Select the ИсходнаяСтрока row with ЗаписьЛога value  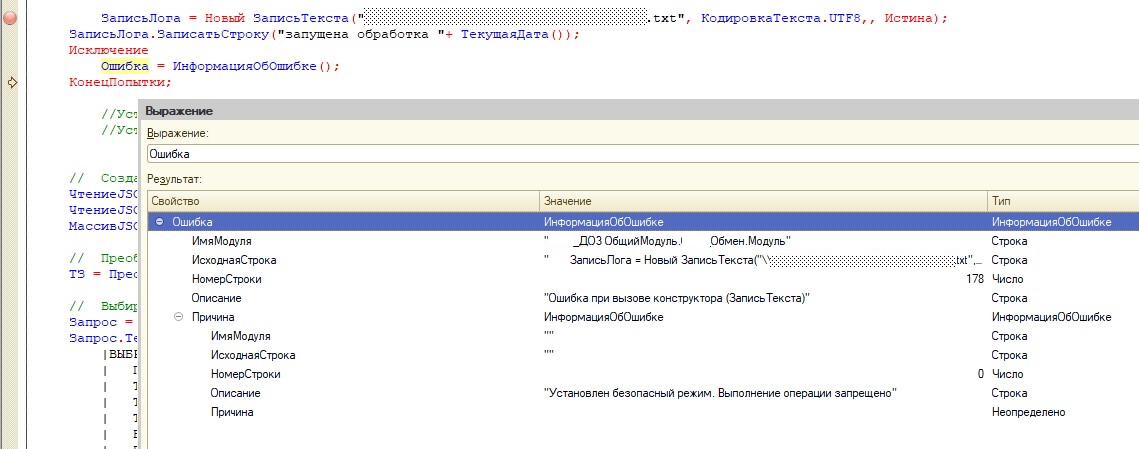(x=643, y=260)
